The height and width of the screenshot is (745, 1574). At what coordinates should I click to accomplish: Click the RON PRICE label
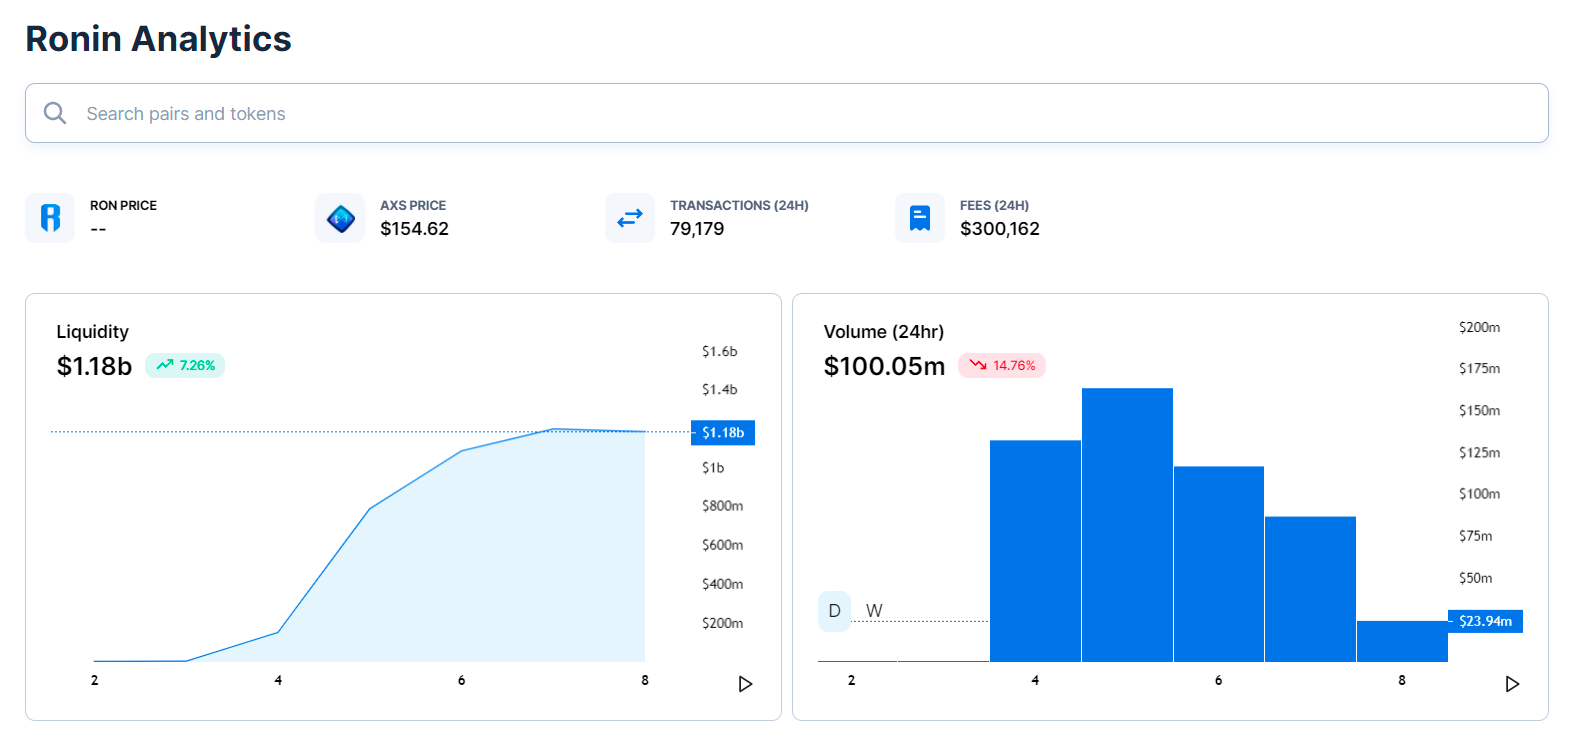[x=123, y=205]
